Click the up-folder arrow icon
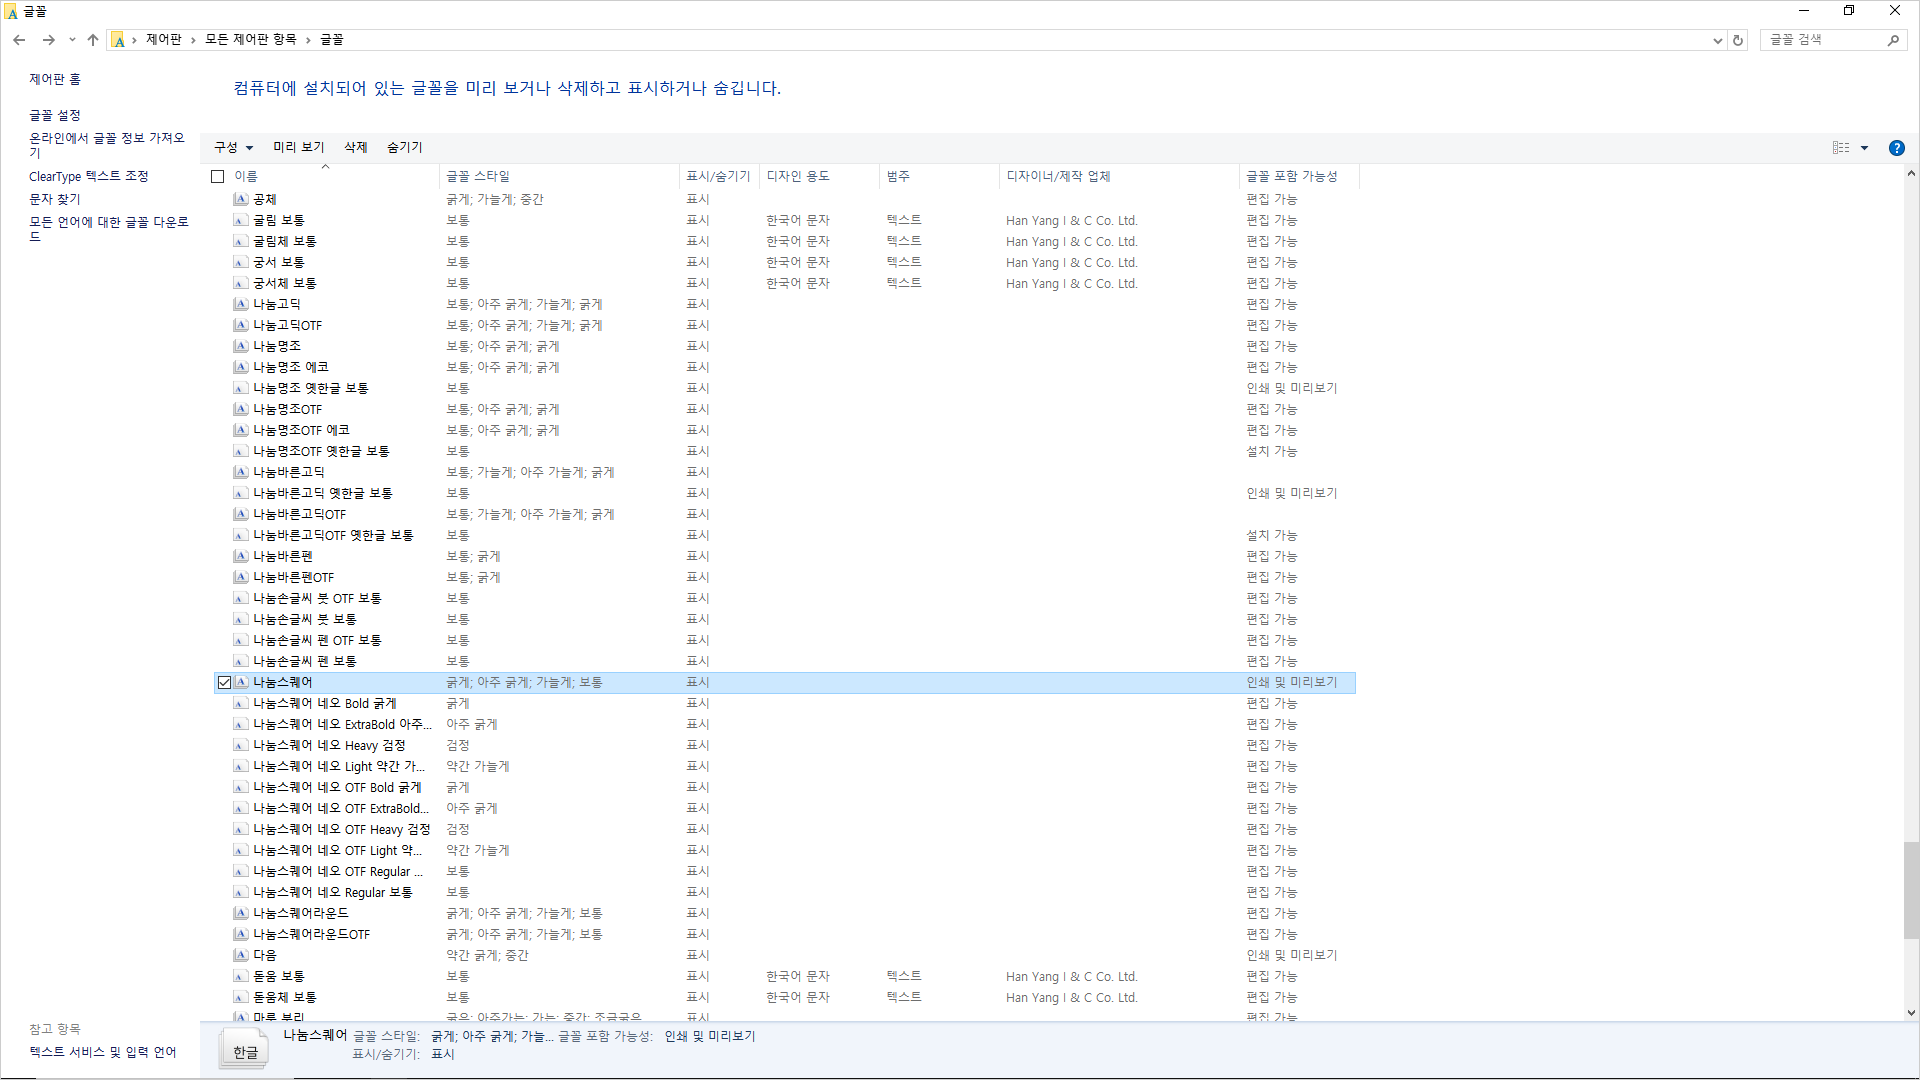 tap(93, 40)
